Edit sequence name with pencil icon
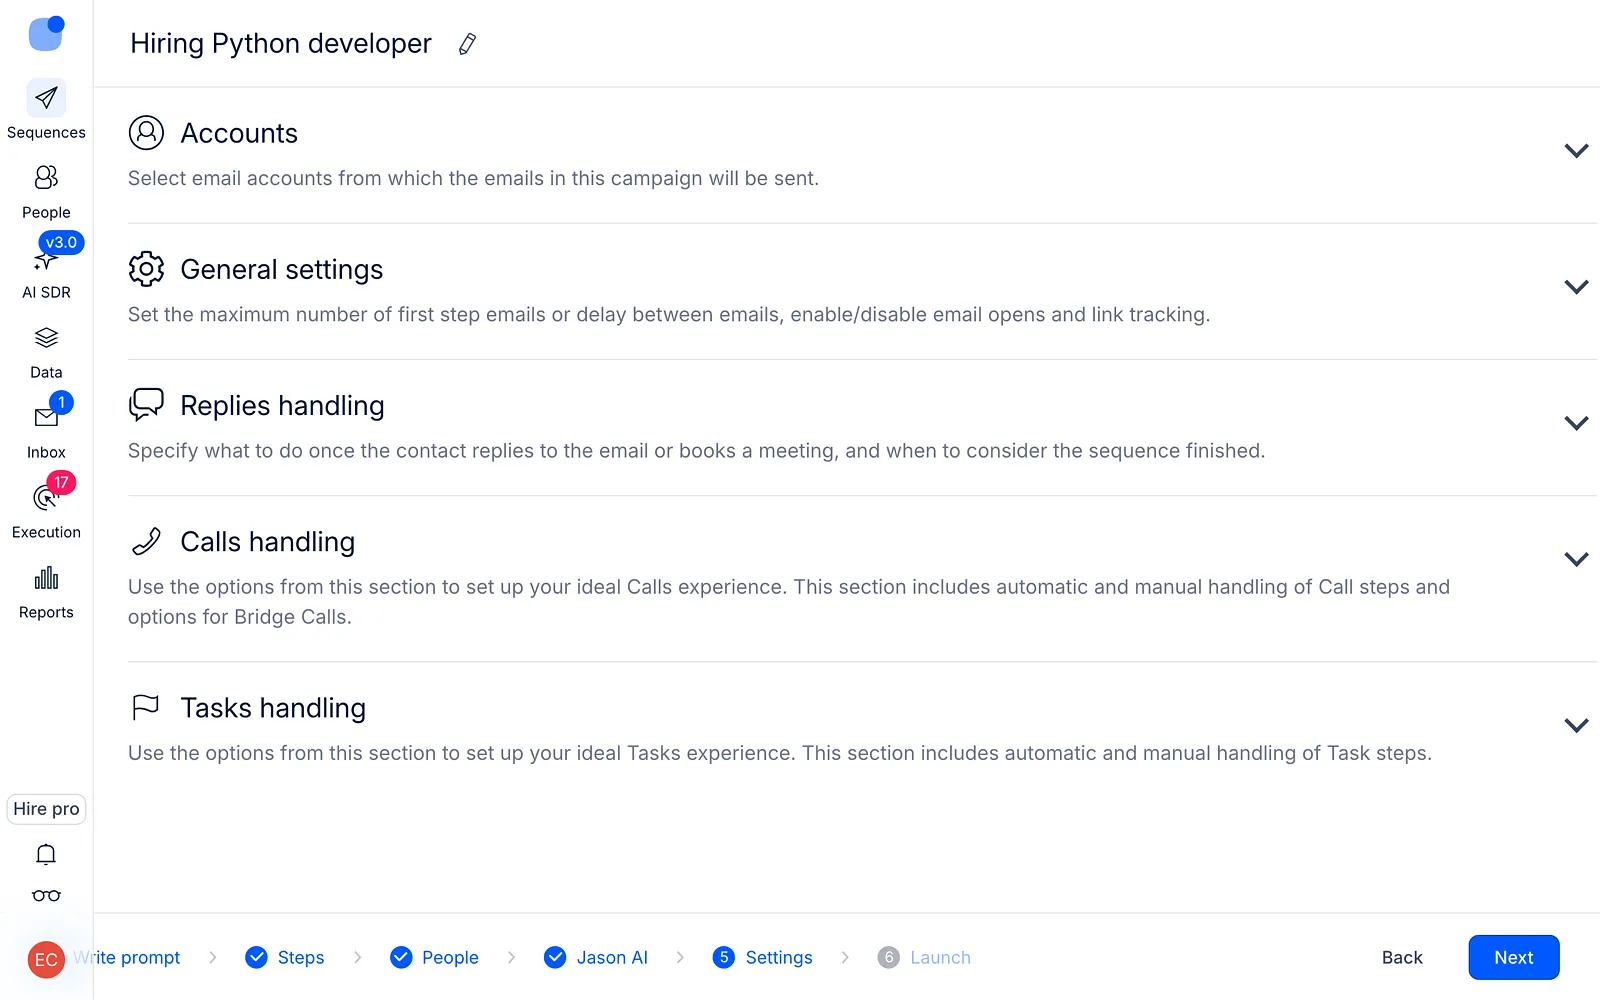 tap(467, 44)
